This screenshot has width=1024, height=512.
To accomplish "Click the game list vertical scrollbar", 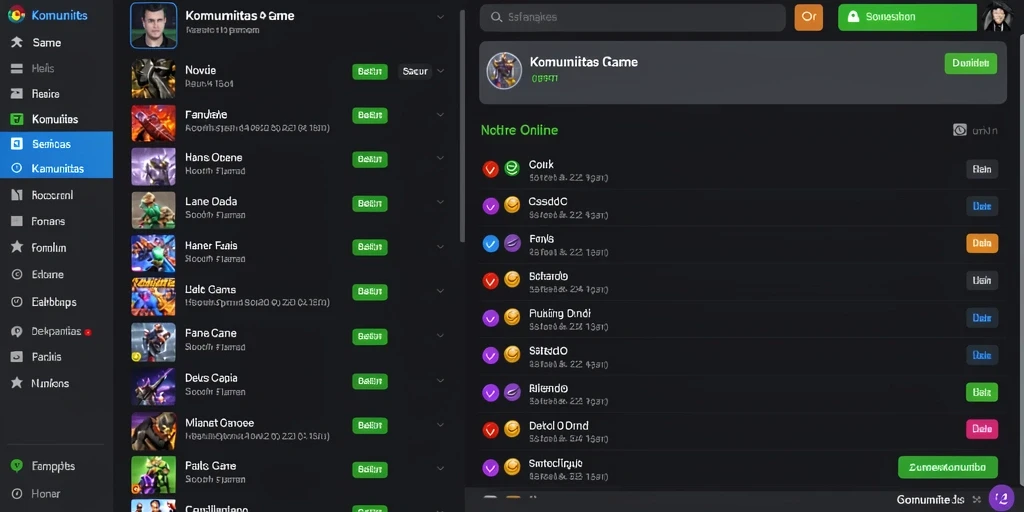I will pos(462,124).
